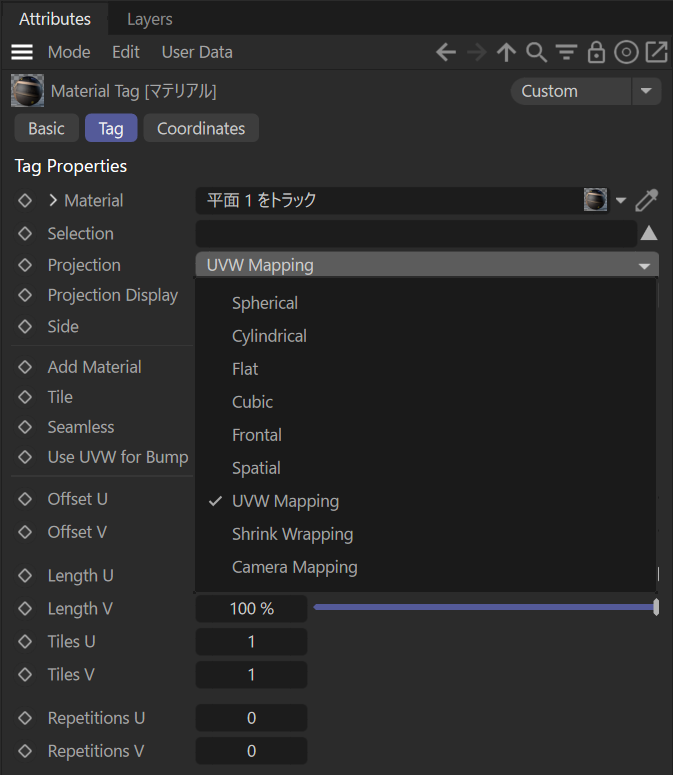Click the Repetitions U value field
The width and height of the screenshot is (673, 775).
(251, 718)
